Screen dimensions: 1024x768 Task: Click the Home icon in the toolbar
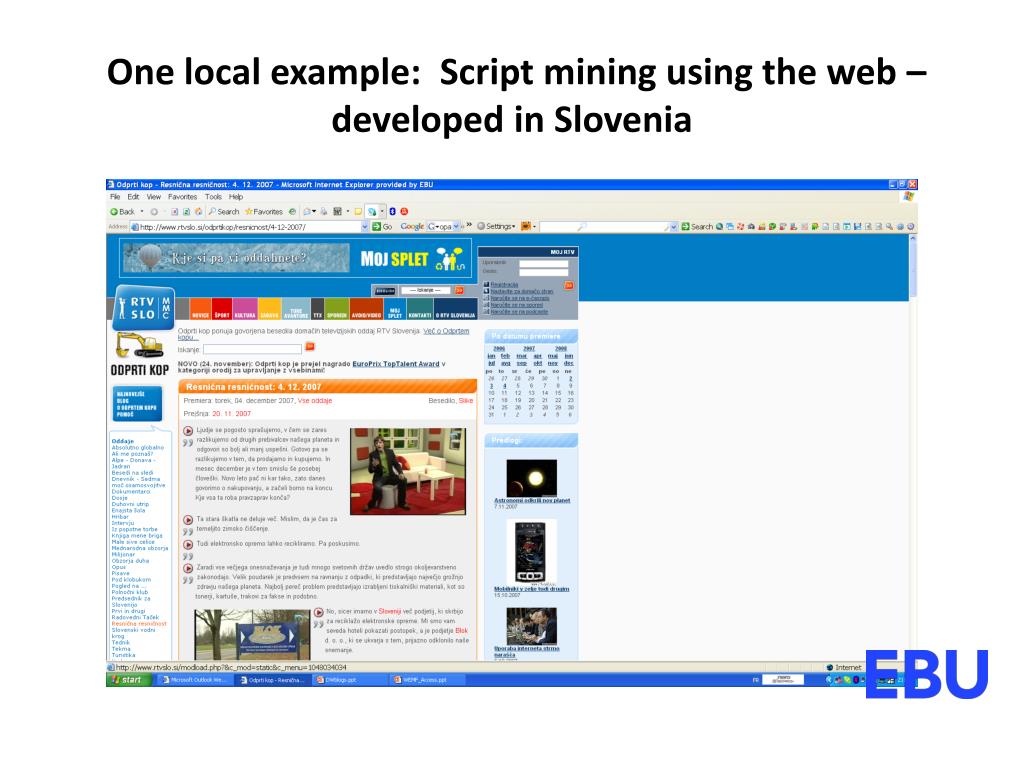[198, 212]
